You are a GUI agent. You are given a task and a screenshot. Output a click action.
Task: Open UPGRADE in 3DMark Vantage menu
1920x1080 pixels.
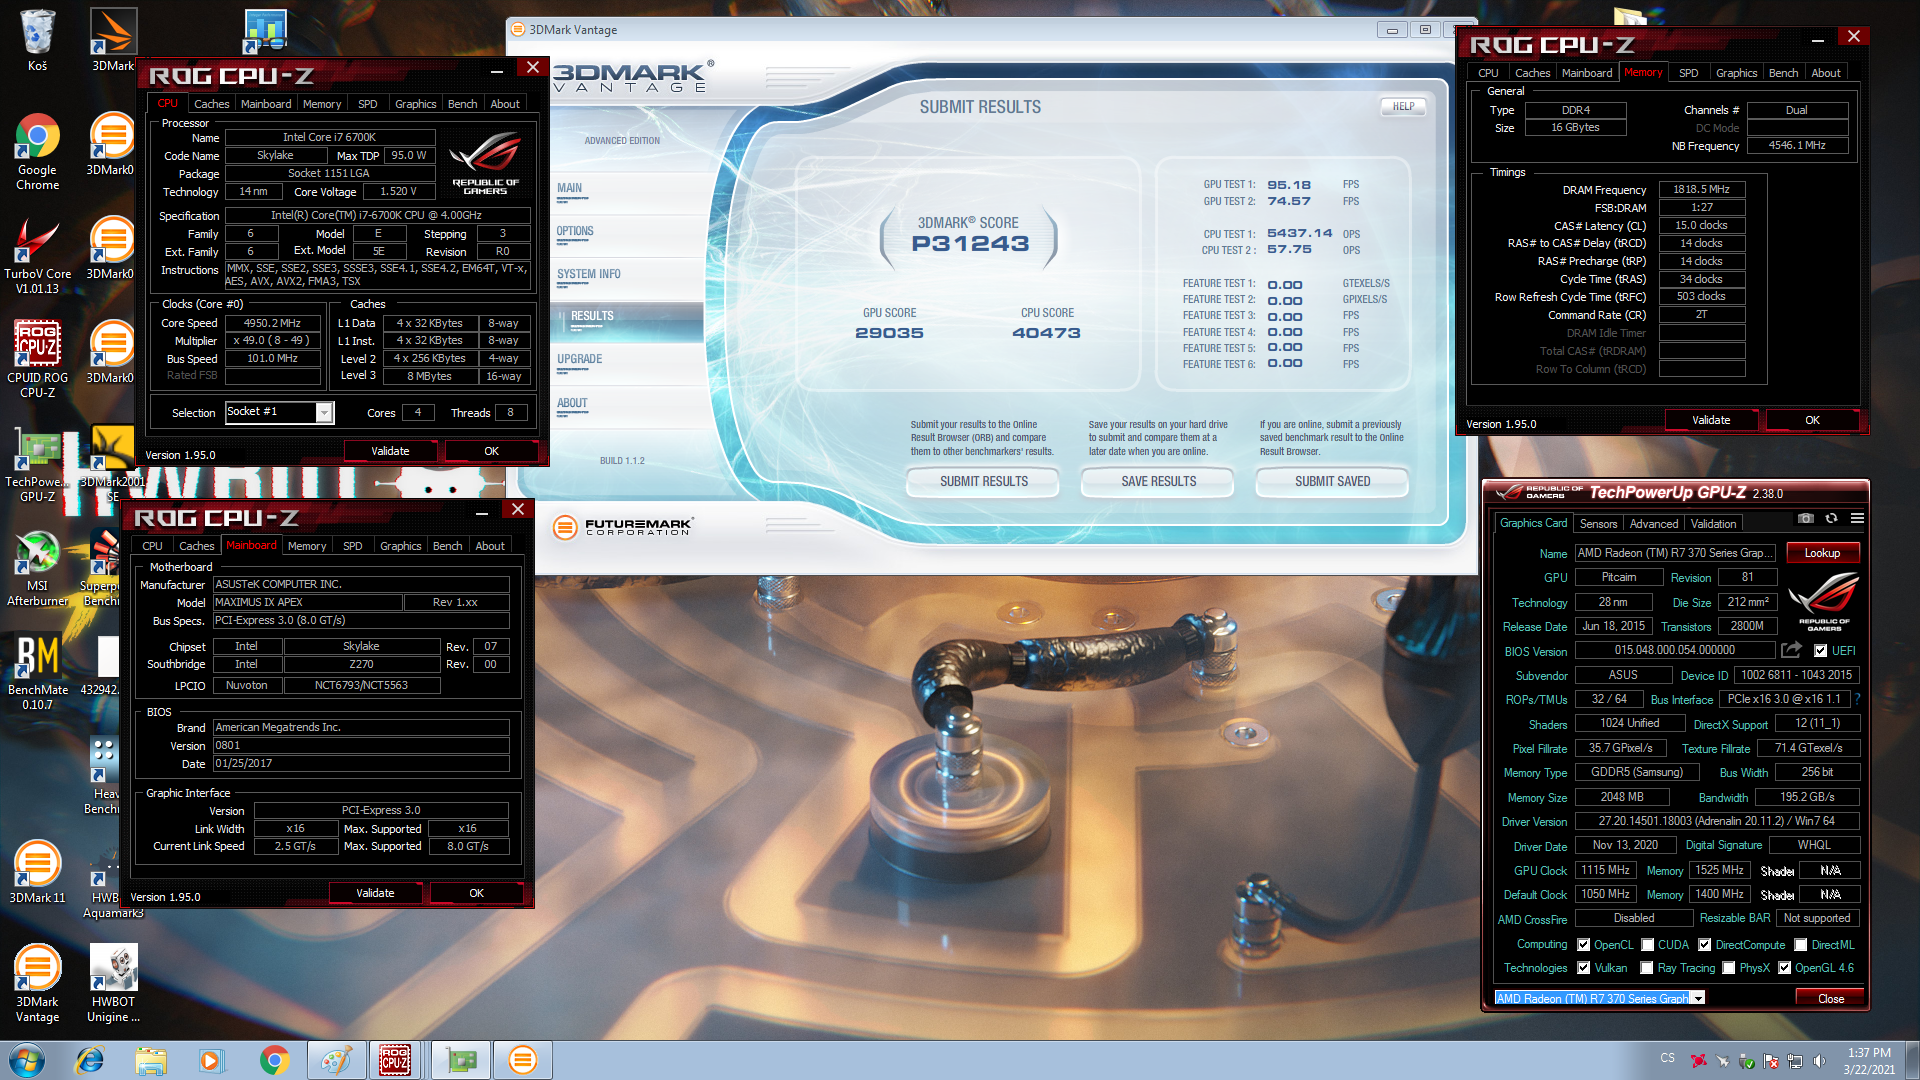(x=579, y=359)
